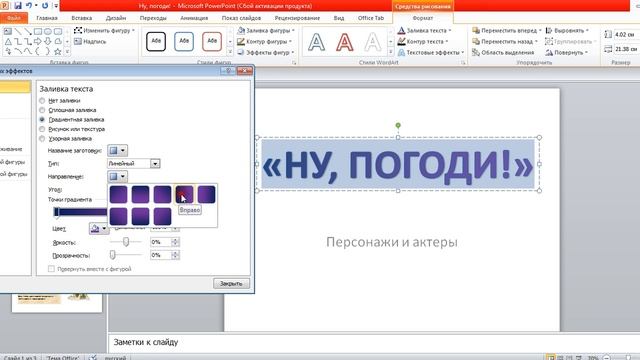Apply the black outline shape style
This screenshot has width=640, height=360.
[156, 41]
